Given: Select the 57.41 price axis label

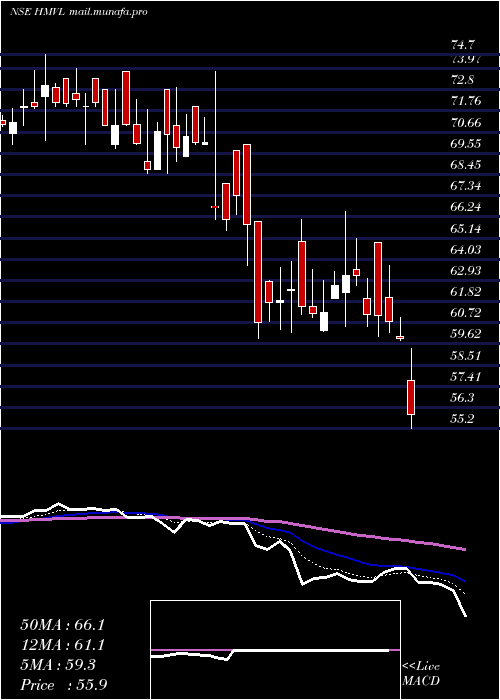Looking at the screenshot, I should click(x=466, y=377).
